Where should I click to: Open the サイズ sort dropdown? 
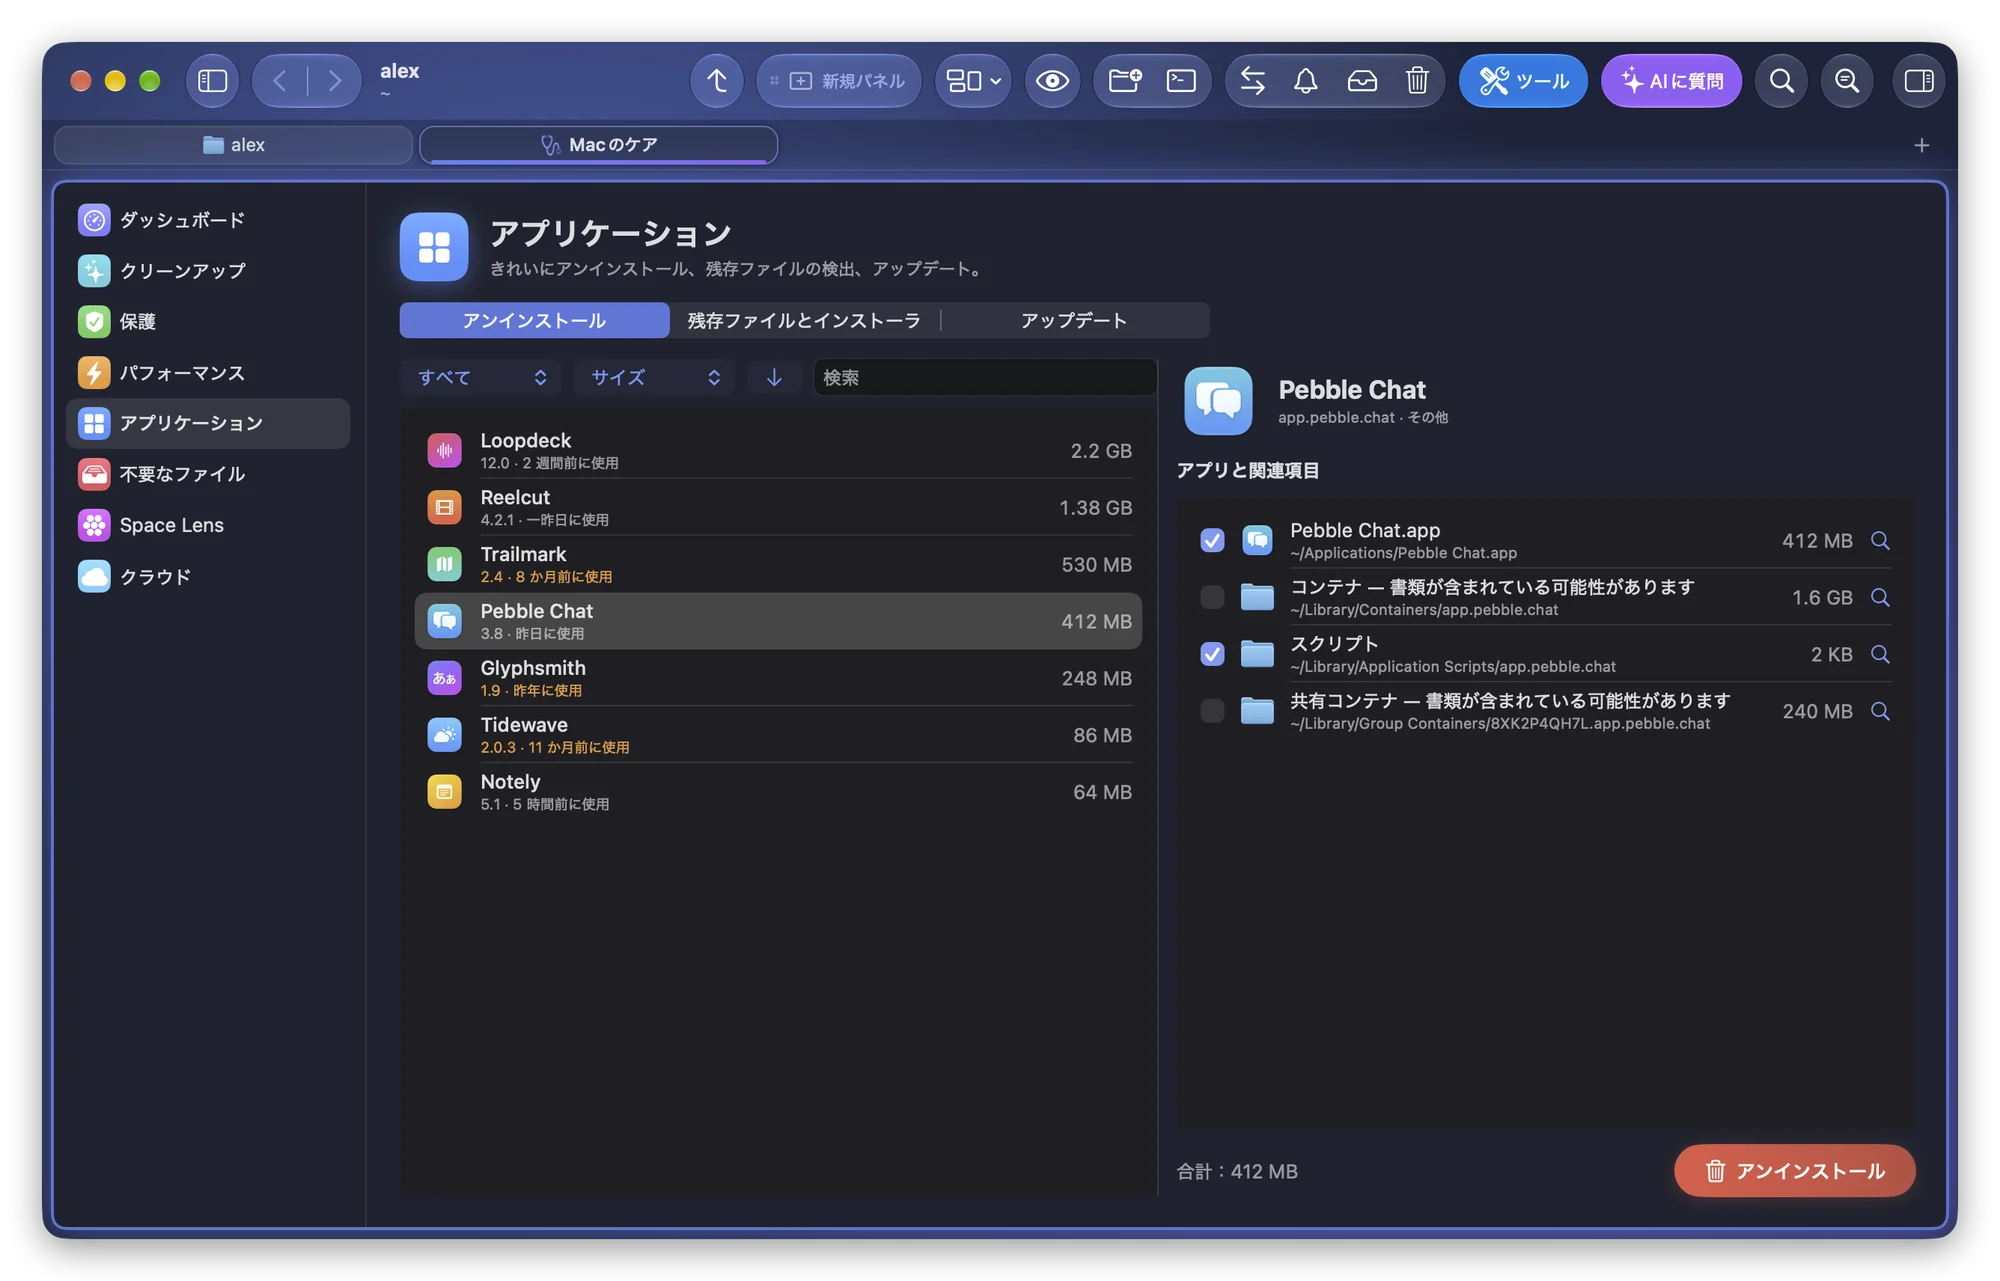(654, 378)
